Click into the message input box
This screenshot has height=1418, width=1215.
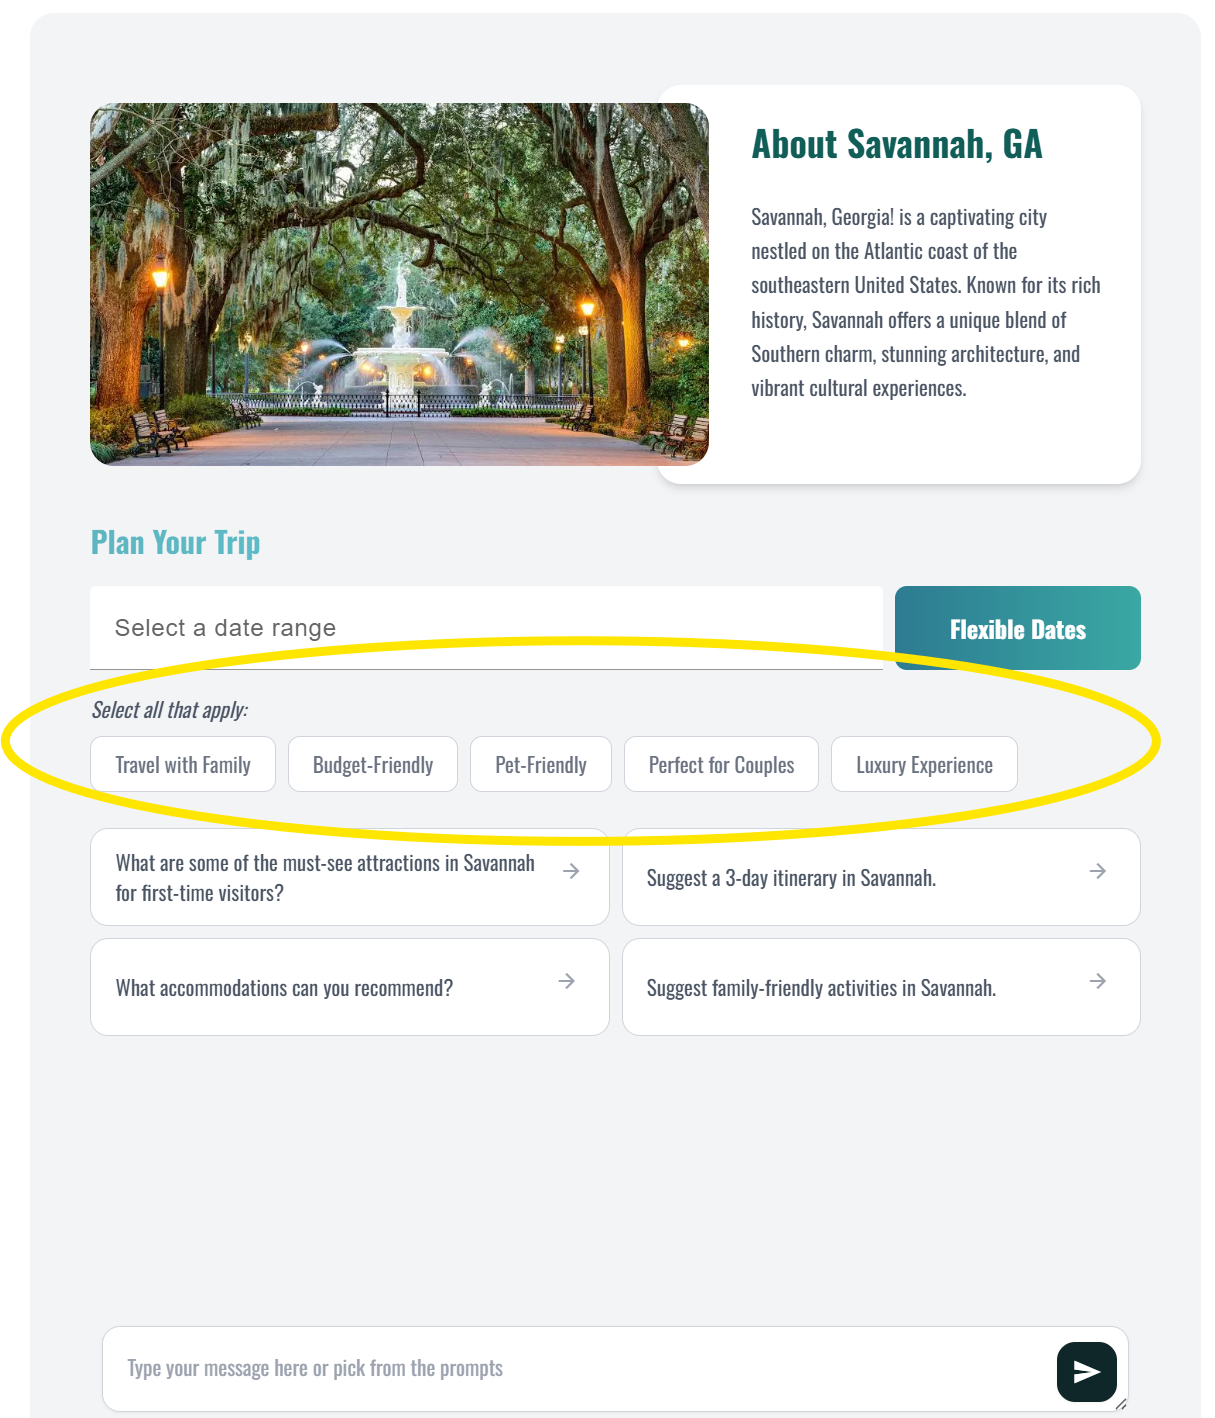click(578, 1369)
